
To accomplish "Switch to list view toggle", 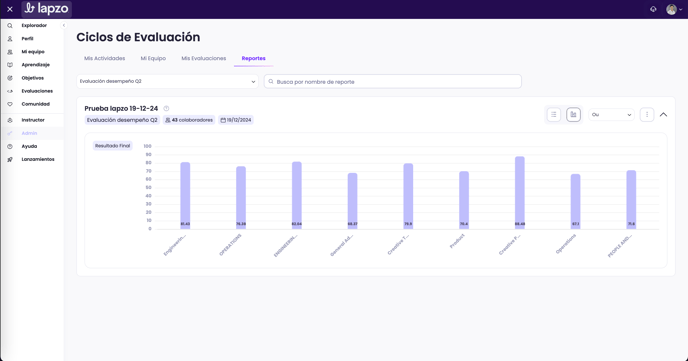I will pos(554,115).
